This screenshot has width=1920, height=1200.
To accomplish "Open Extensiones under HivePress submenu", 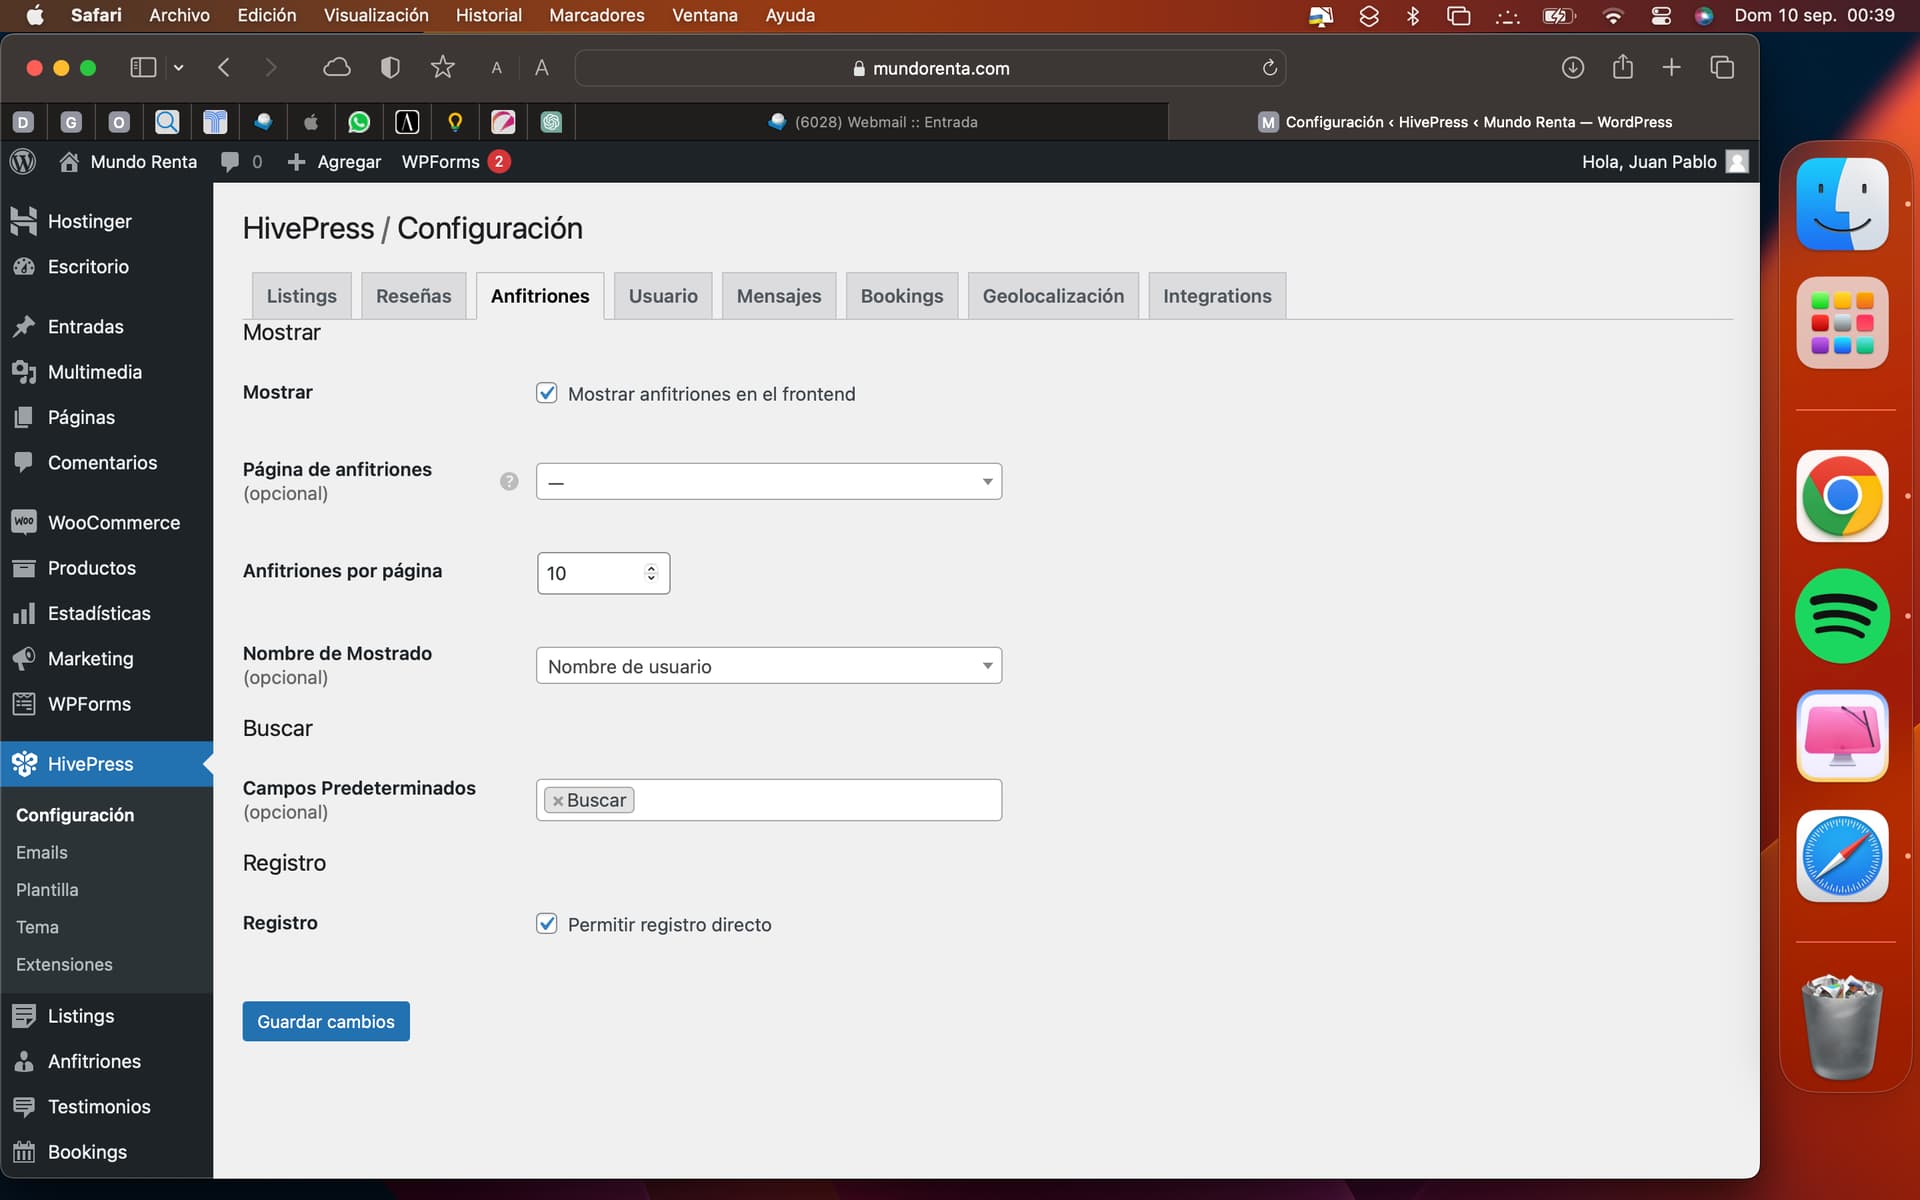I will [64, 964].
